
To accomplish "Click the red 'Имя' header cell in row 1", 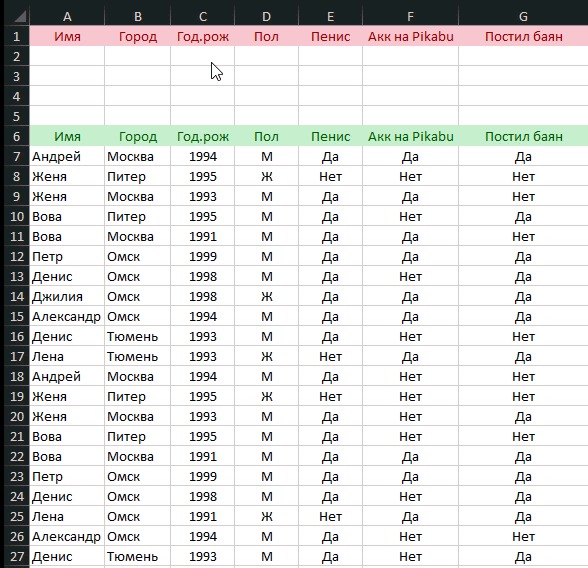I will coord(67,36).
